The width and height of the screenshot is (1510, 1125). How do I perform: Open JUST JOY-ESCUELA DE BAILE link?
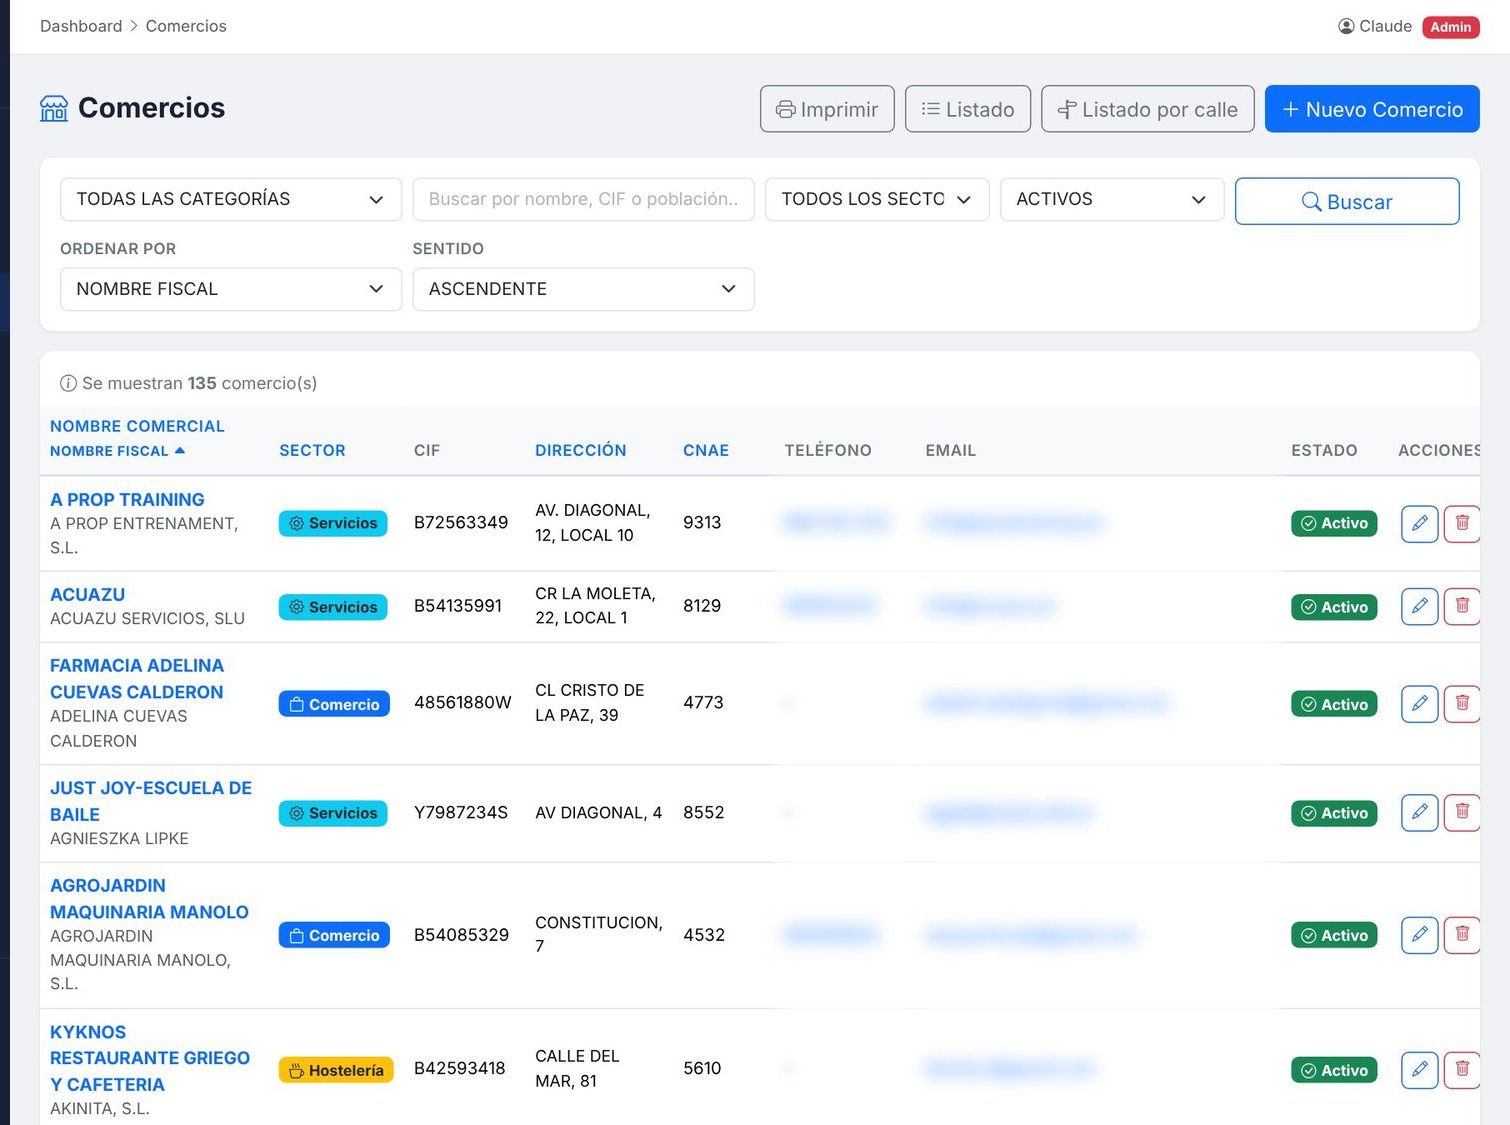coord(151,801)
